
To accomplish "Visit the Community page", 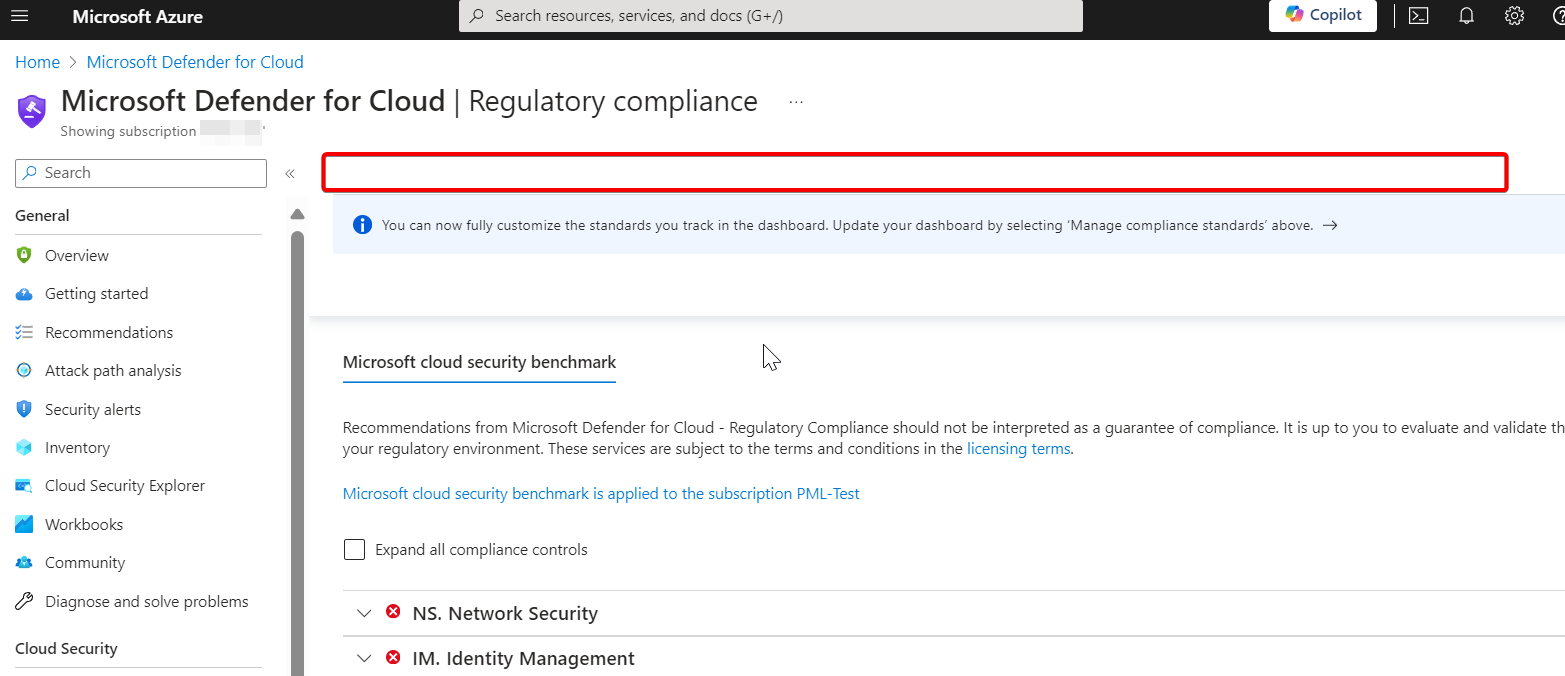I will (85, 562).
